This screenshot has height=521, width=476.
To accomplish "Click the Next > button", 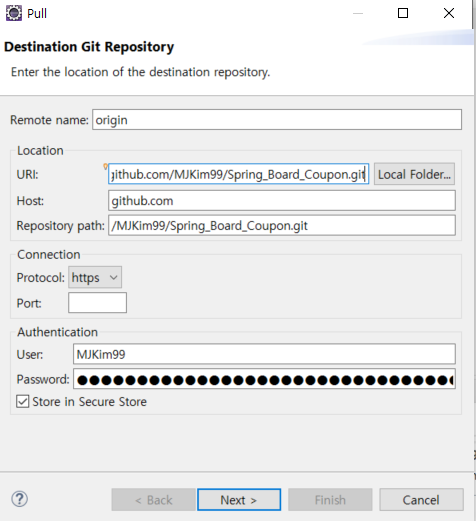I will [239, 500].
